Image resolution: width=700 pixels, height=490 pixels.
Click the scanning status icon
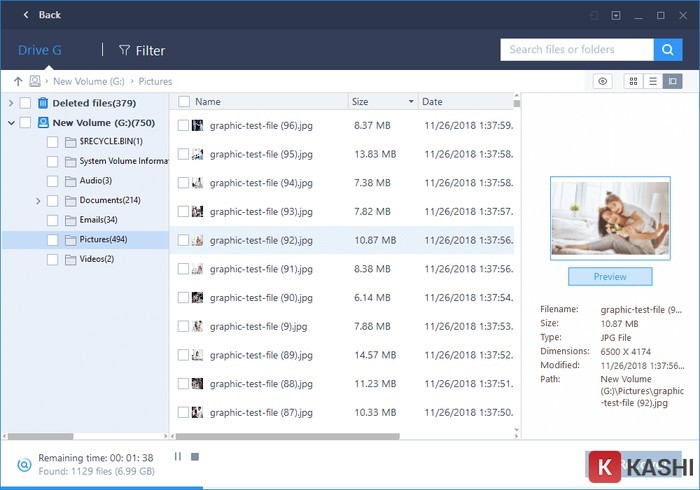coord(24,465)
